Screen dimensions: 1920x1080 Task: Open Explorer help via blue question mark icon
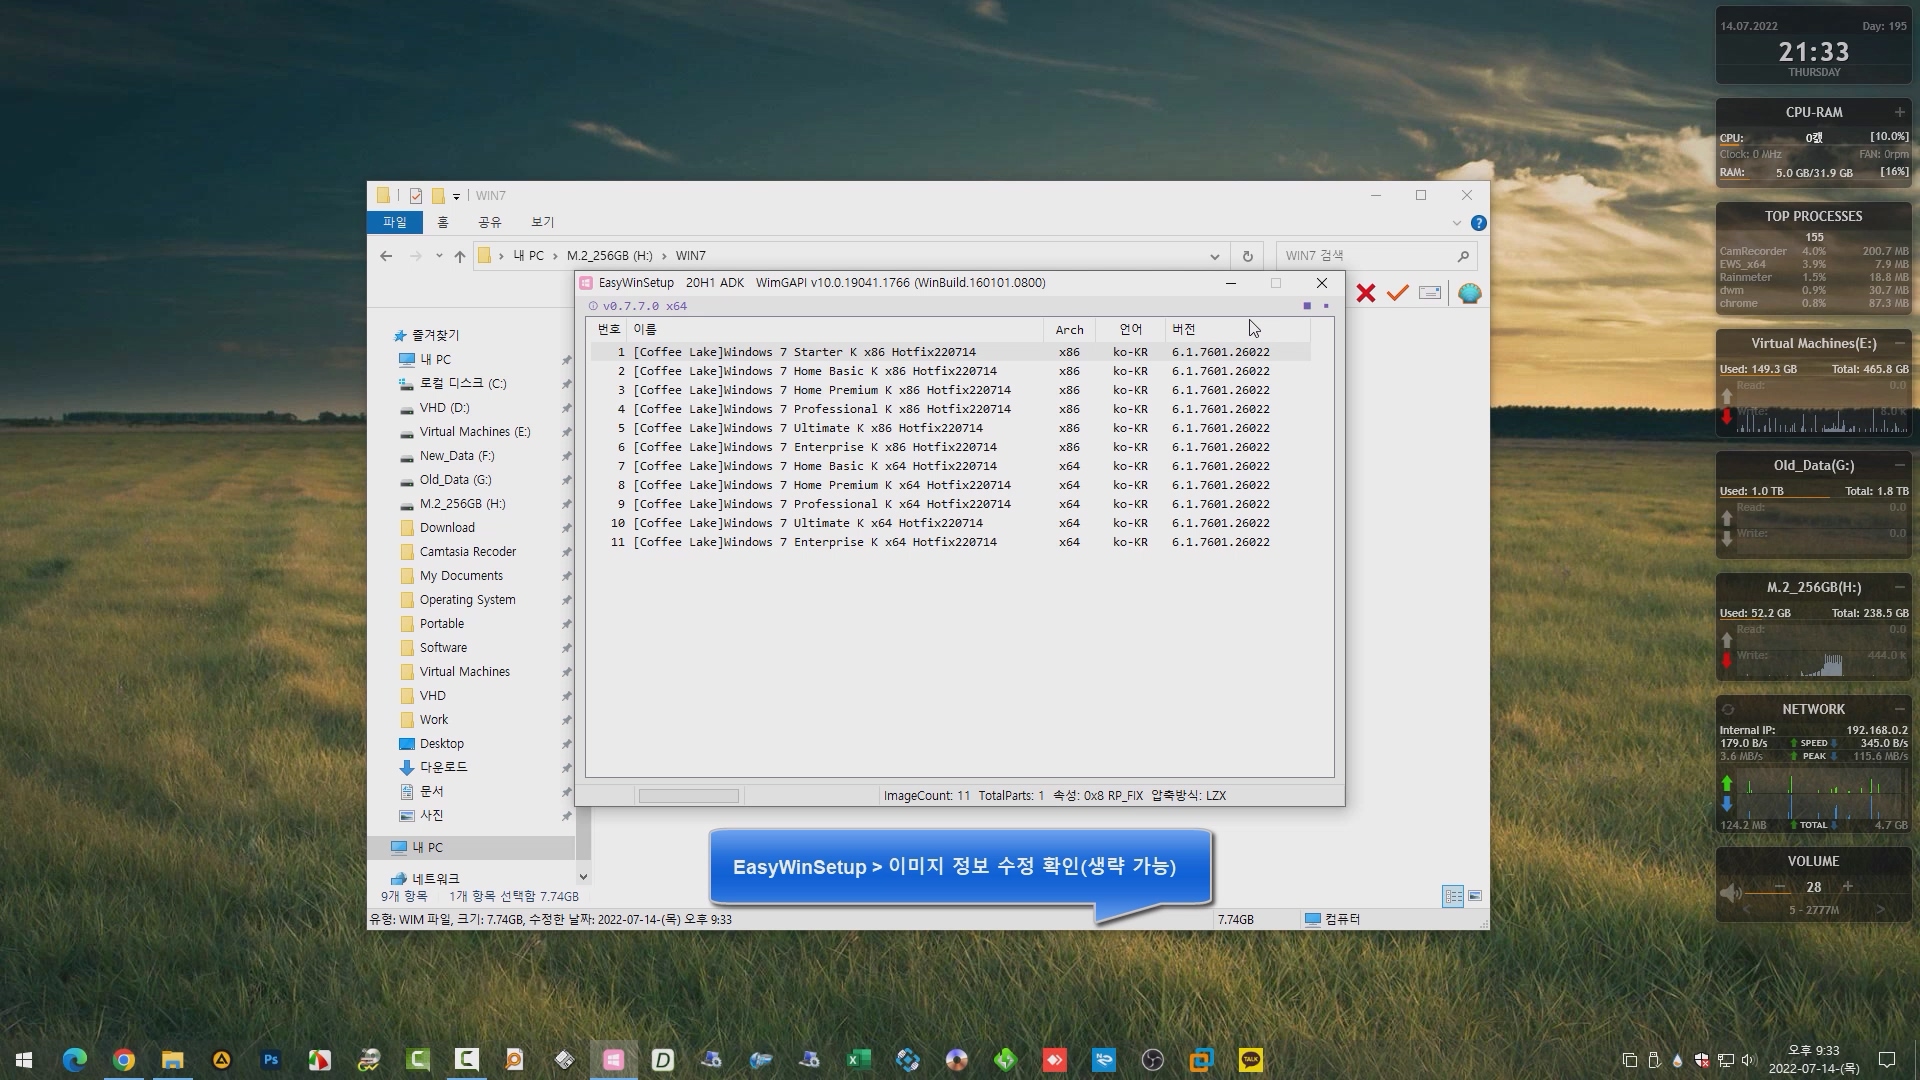[x=1478, y=223]
